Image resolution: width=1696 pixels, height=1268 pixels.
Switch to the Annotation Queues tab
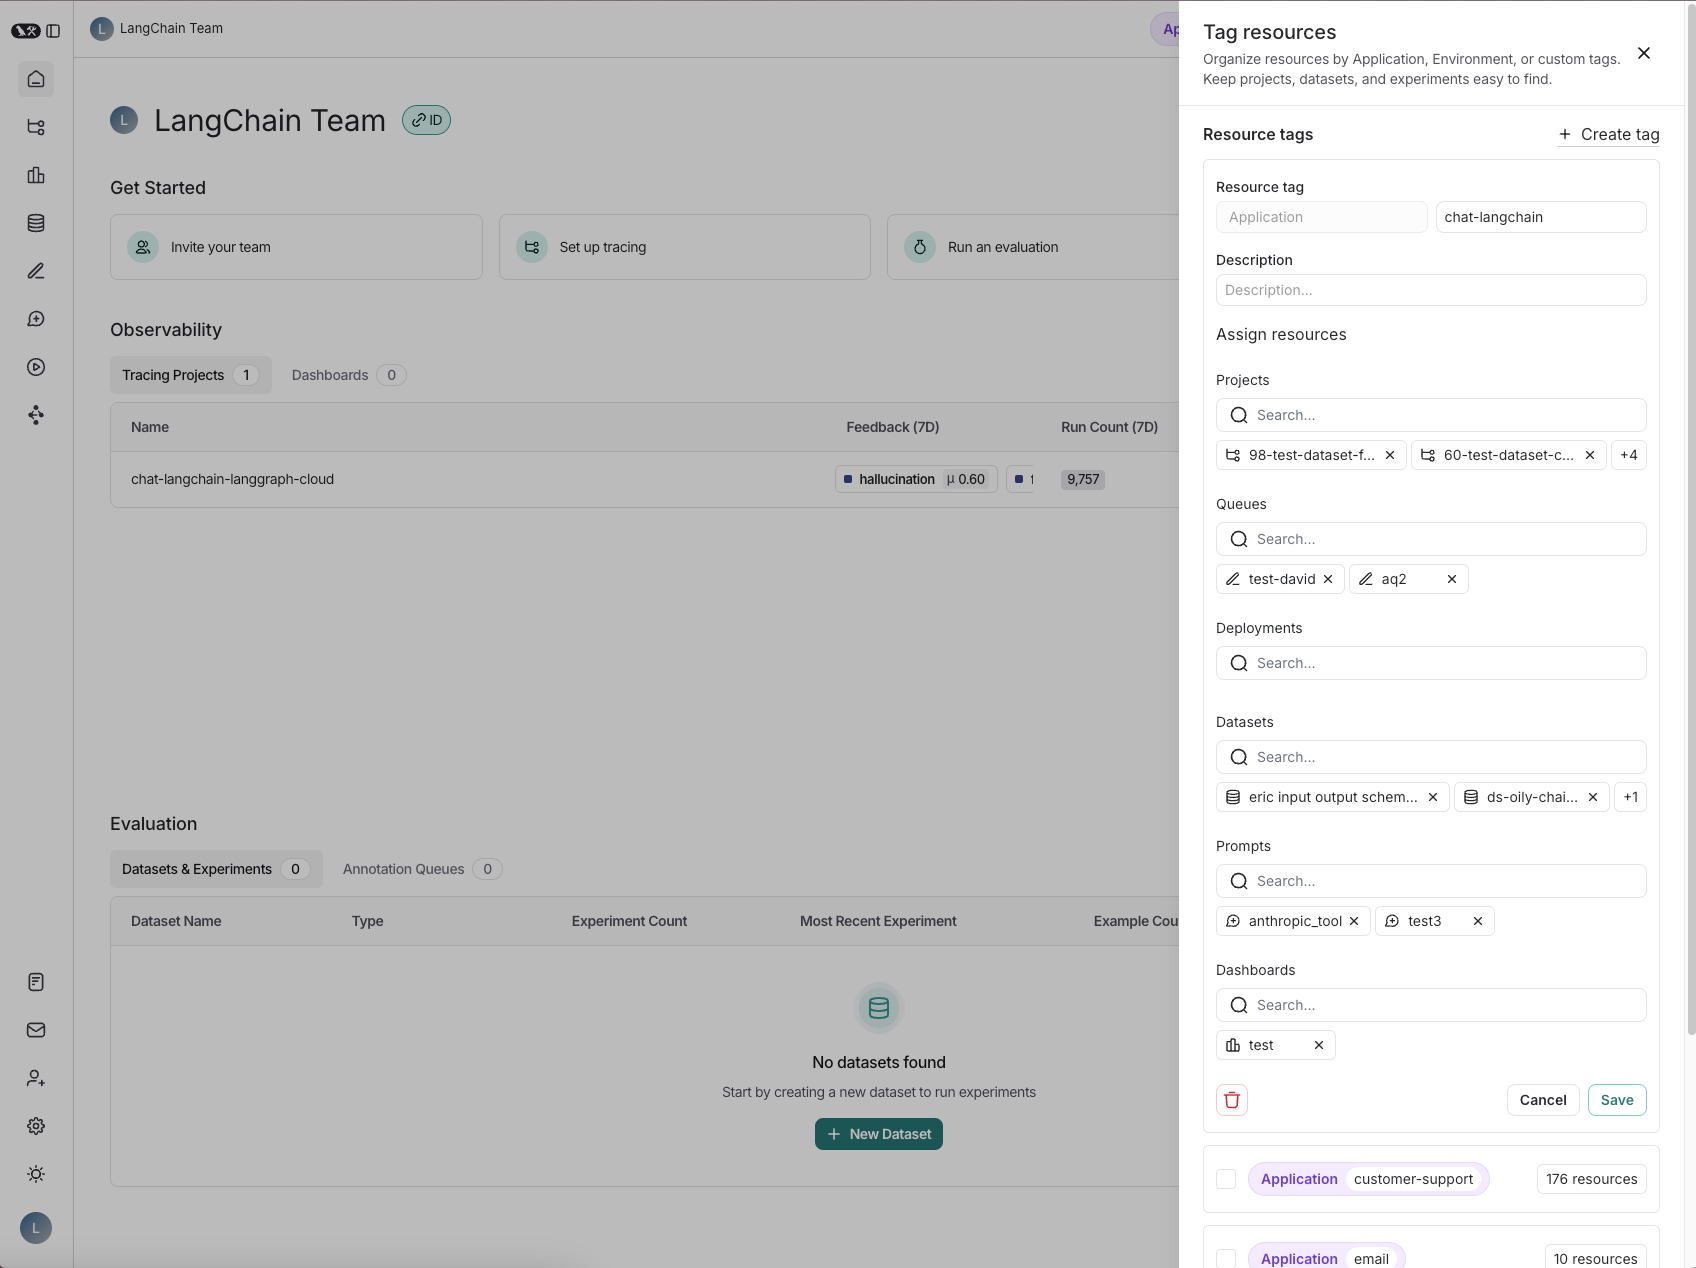click(x=422, y=869)
